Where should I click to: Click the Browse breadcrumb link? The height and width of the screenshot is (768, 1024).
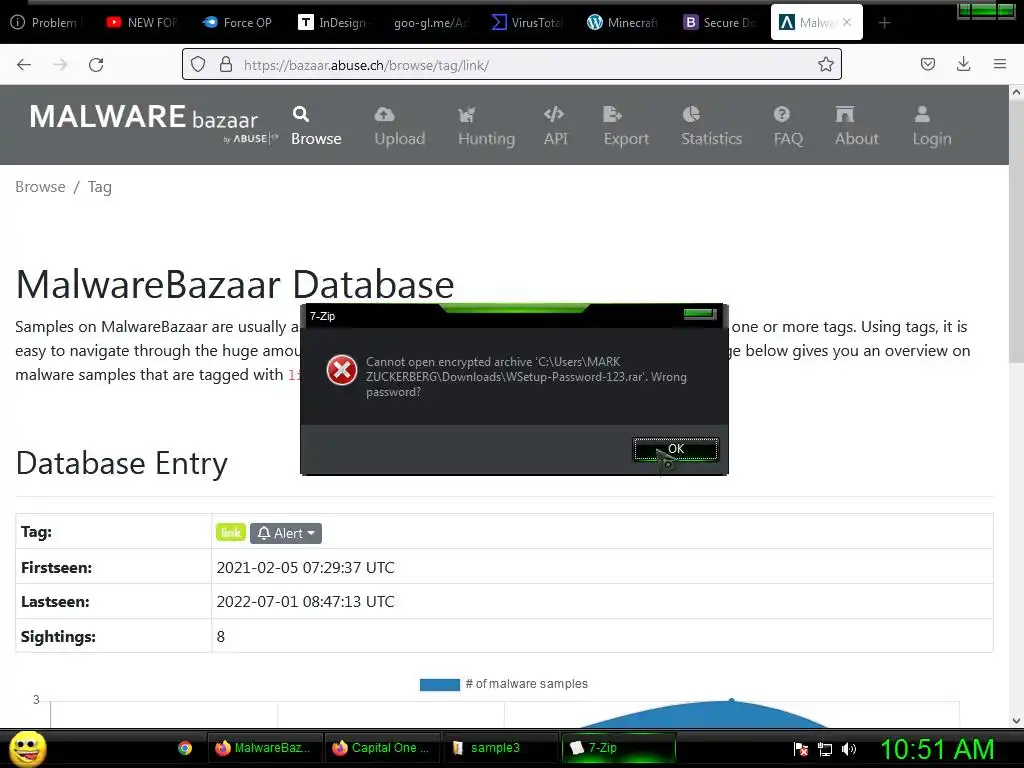(x=40, y=187)
